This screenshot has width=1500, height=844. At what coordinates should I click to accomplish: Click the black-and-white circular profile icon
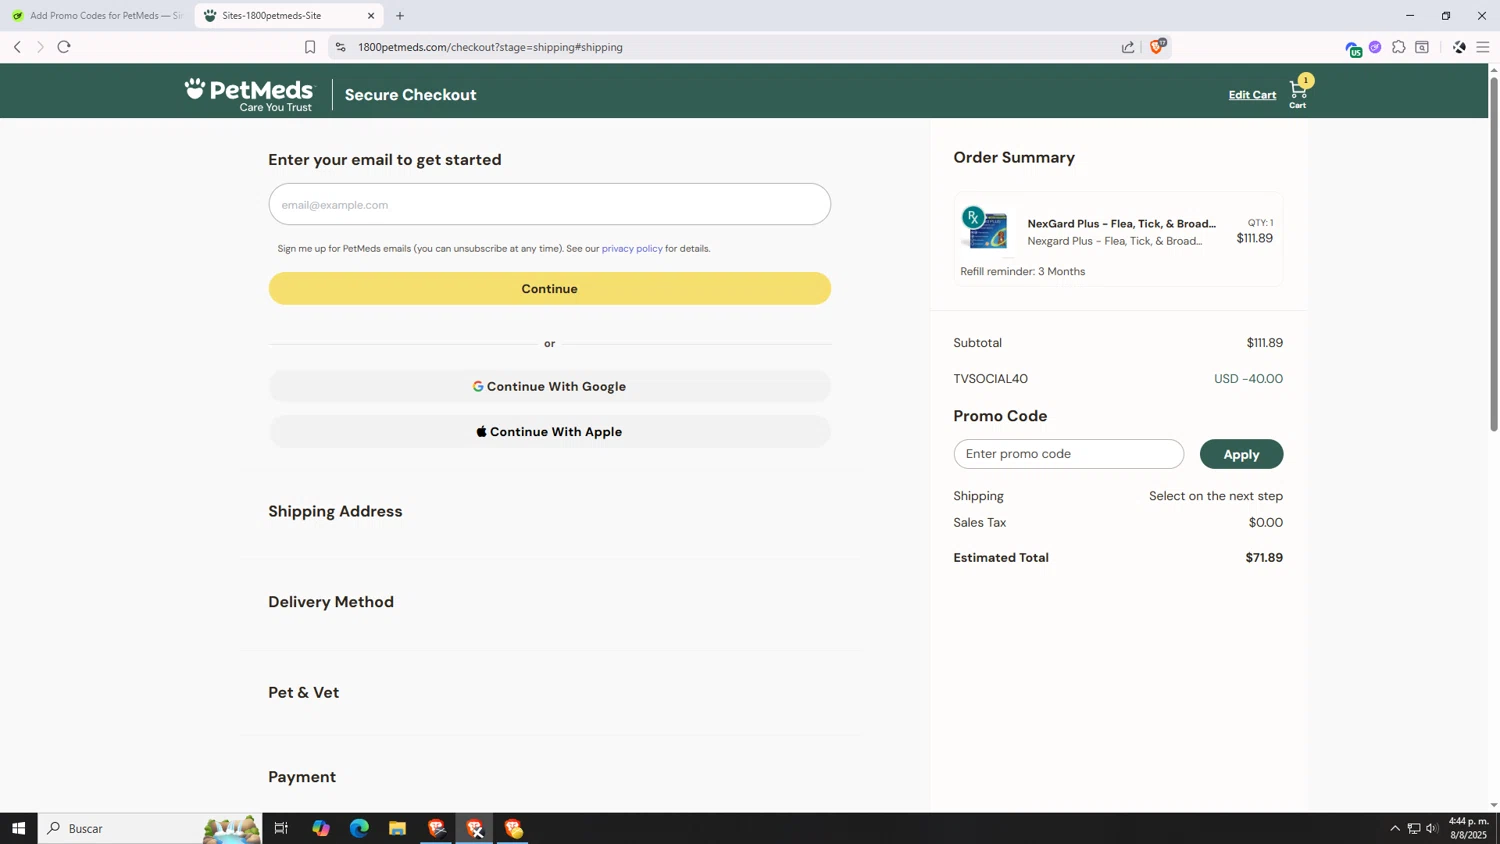[x=1459, y=47]
